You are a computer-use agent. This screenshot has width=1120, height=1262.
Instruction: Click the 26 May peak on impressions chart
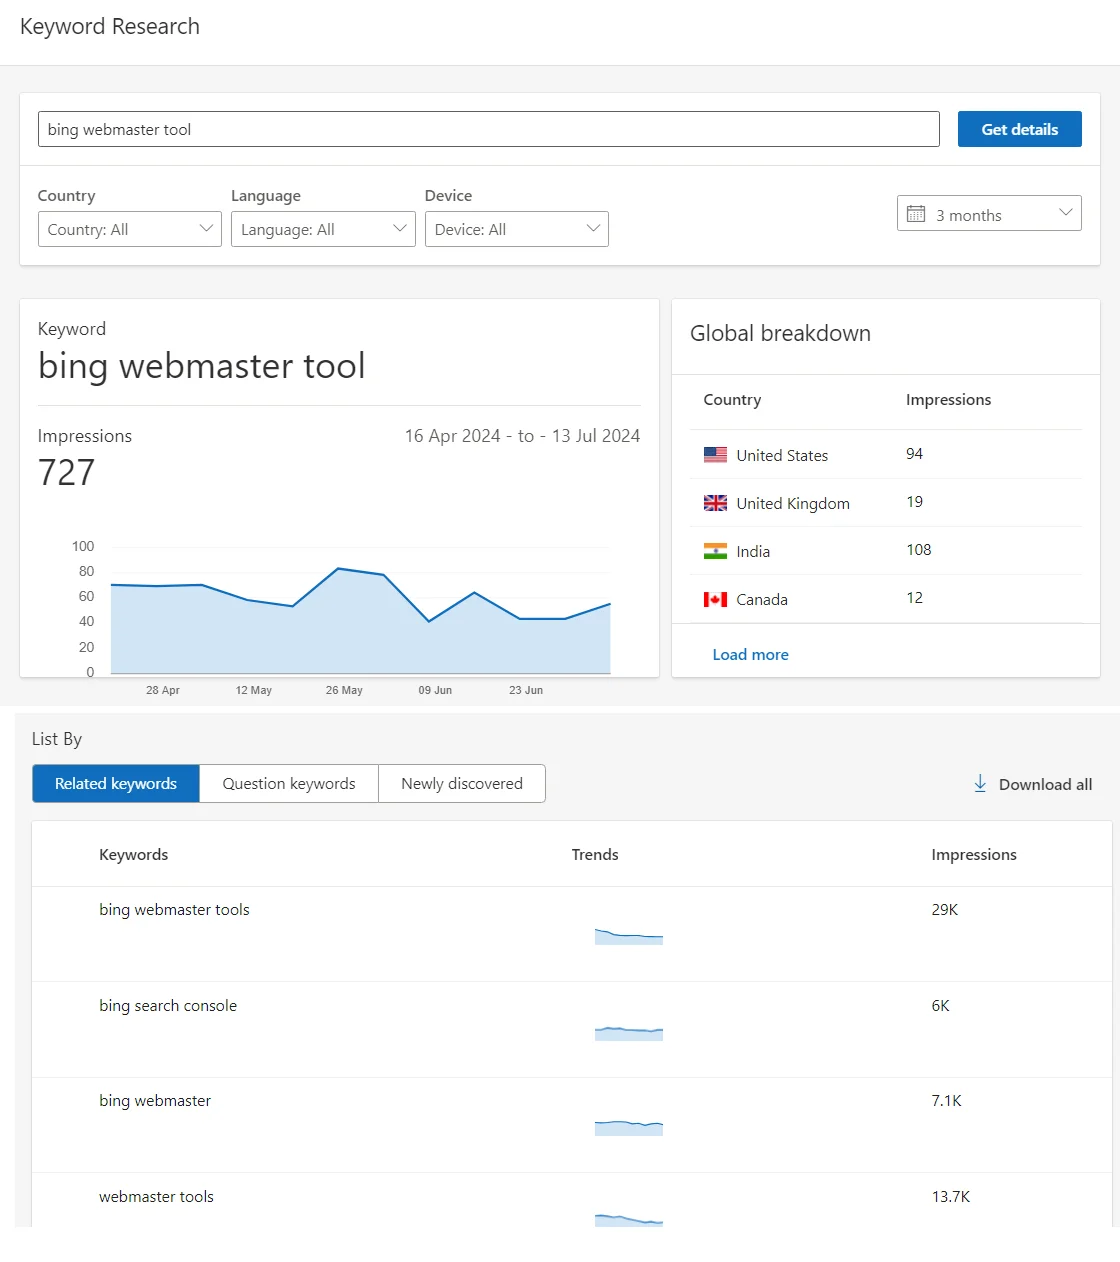click(x=339, y=569)
